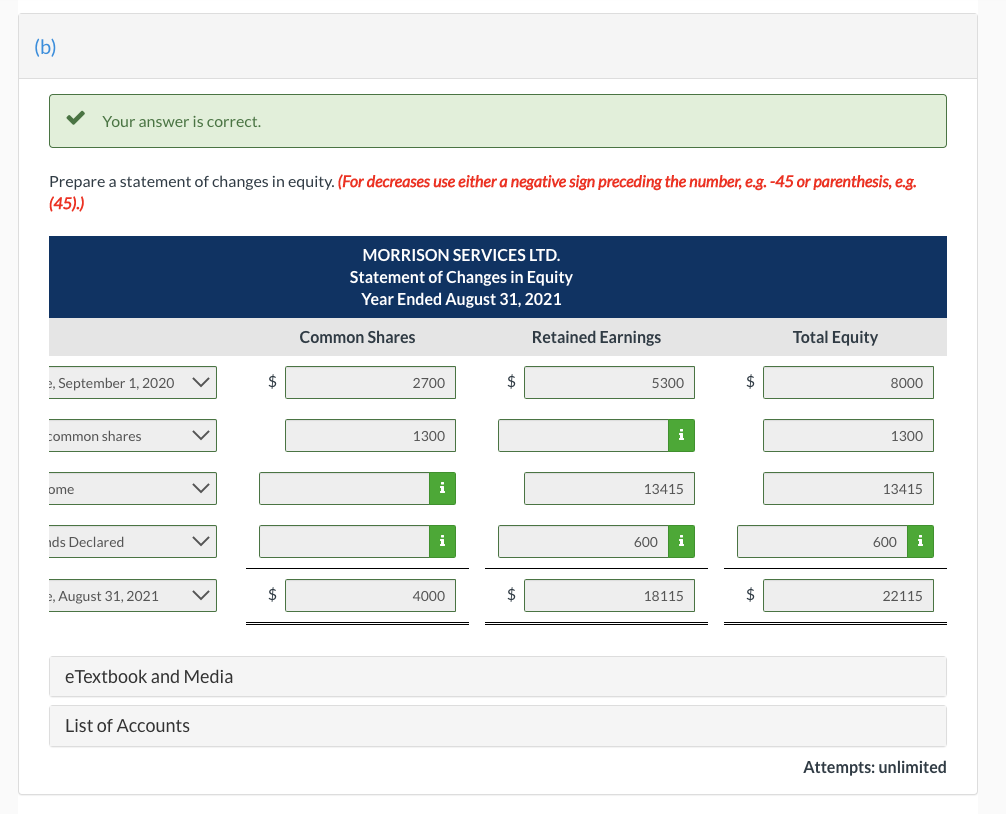Screen dimensions: 1006x814
Task: Select the Total Equity field showing 8000
Action: click(x=847, y=382)
